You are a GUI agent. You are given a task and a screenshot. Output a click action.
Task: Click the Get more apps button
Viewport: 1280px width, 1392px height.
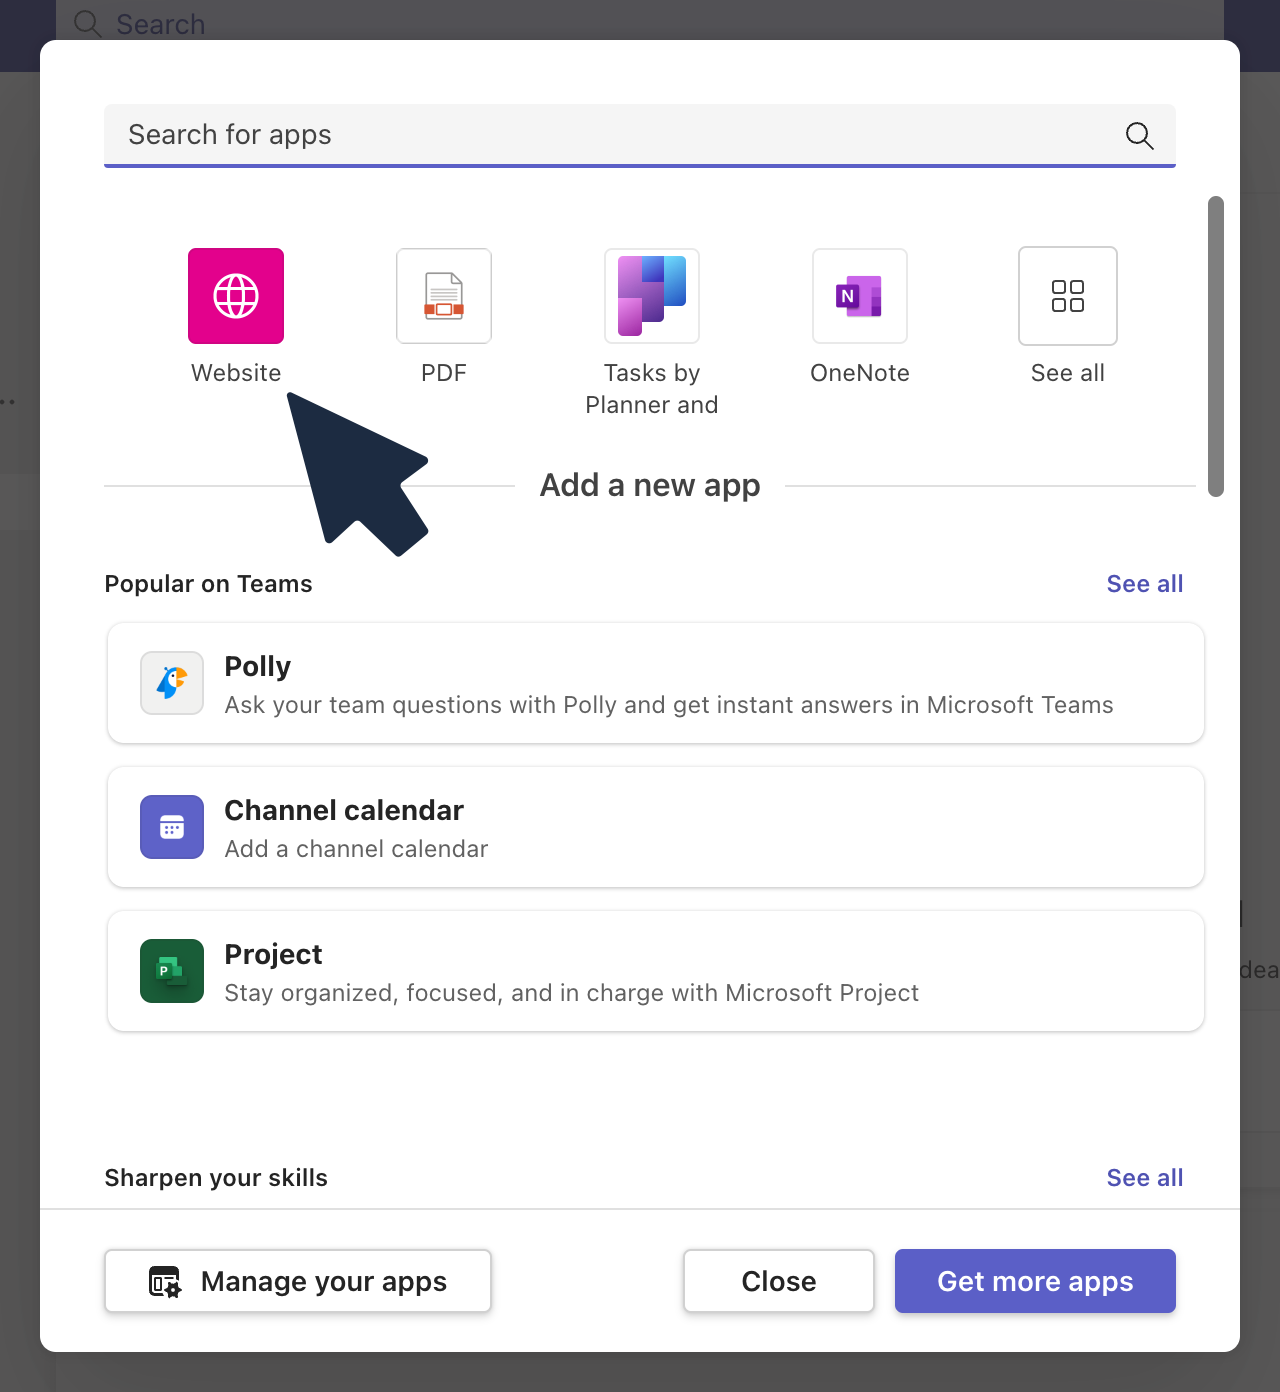pos(1035,1281)
